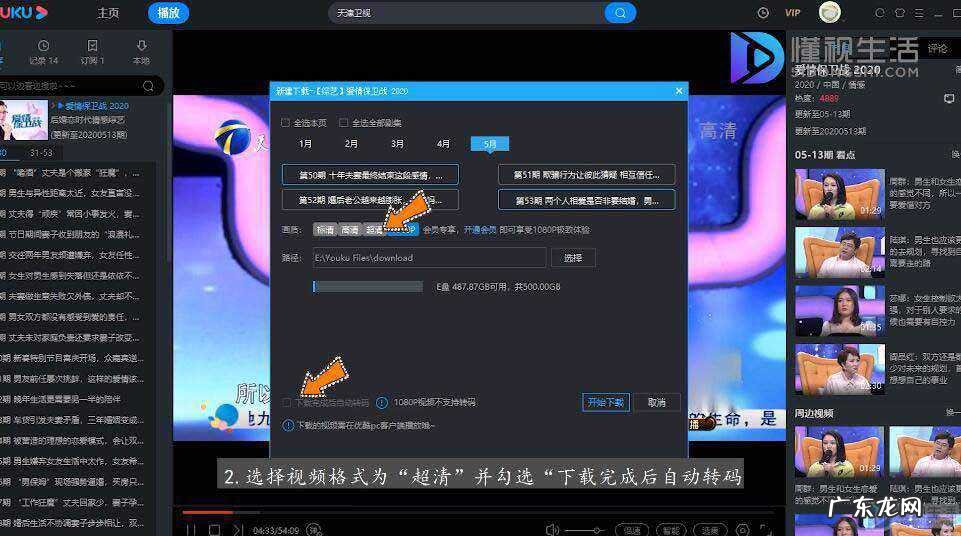Click the 选择 path browse button
961x536 pixels.
click(573, 258)
